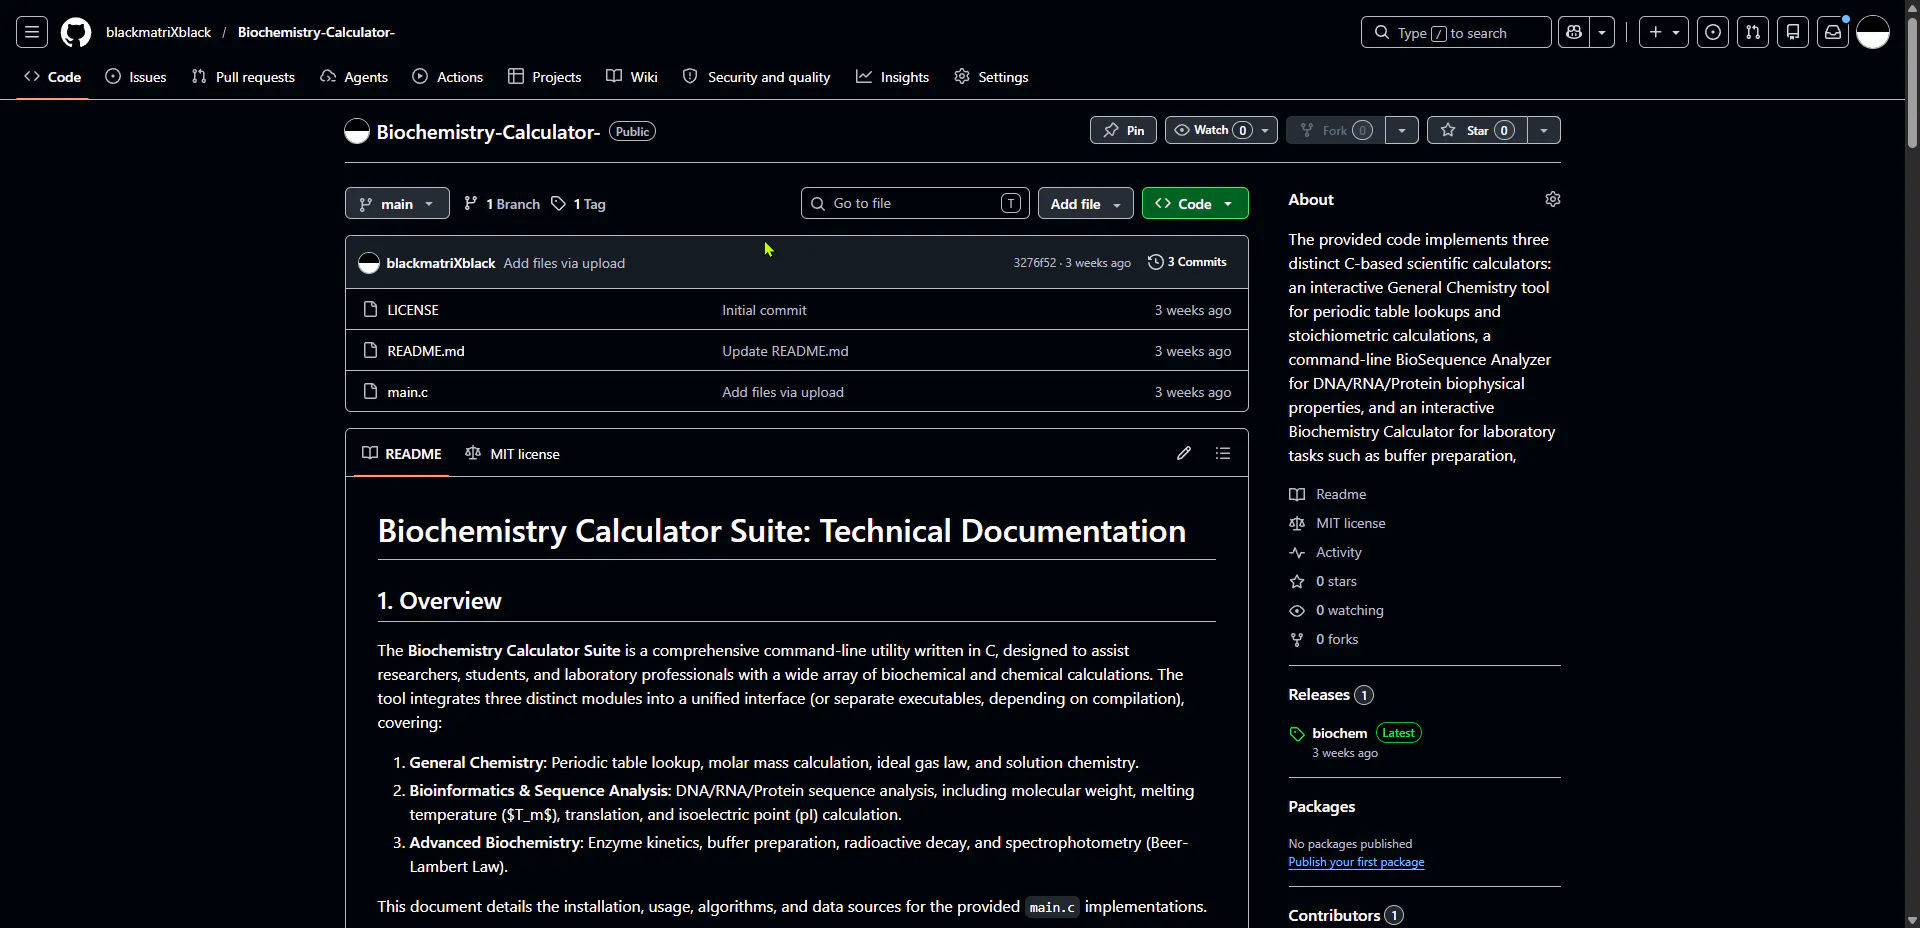Open the Issues icon in top header
This screenshot has width=1920, height=928.
coord(1713,32)
